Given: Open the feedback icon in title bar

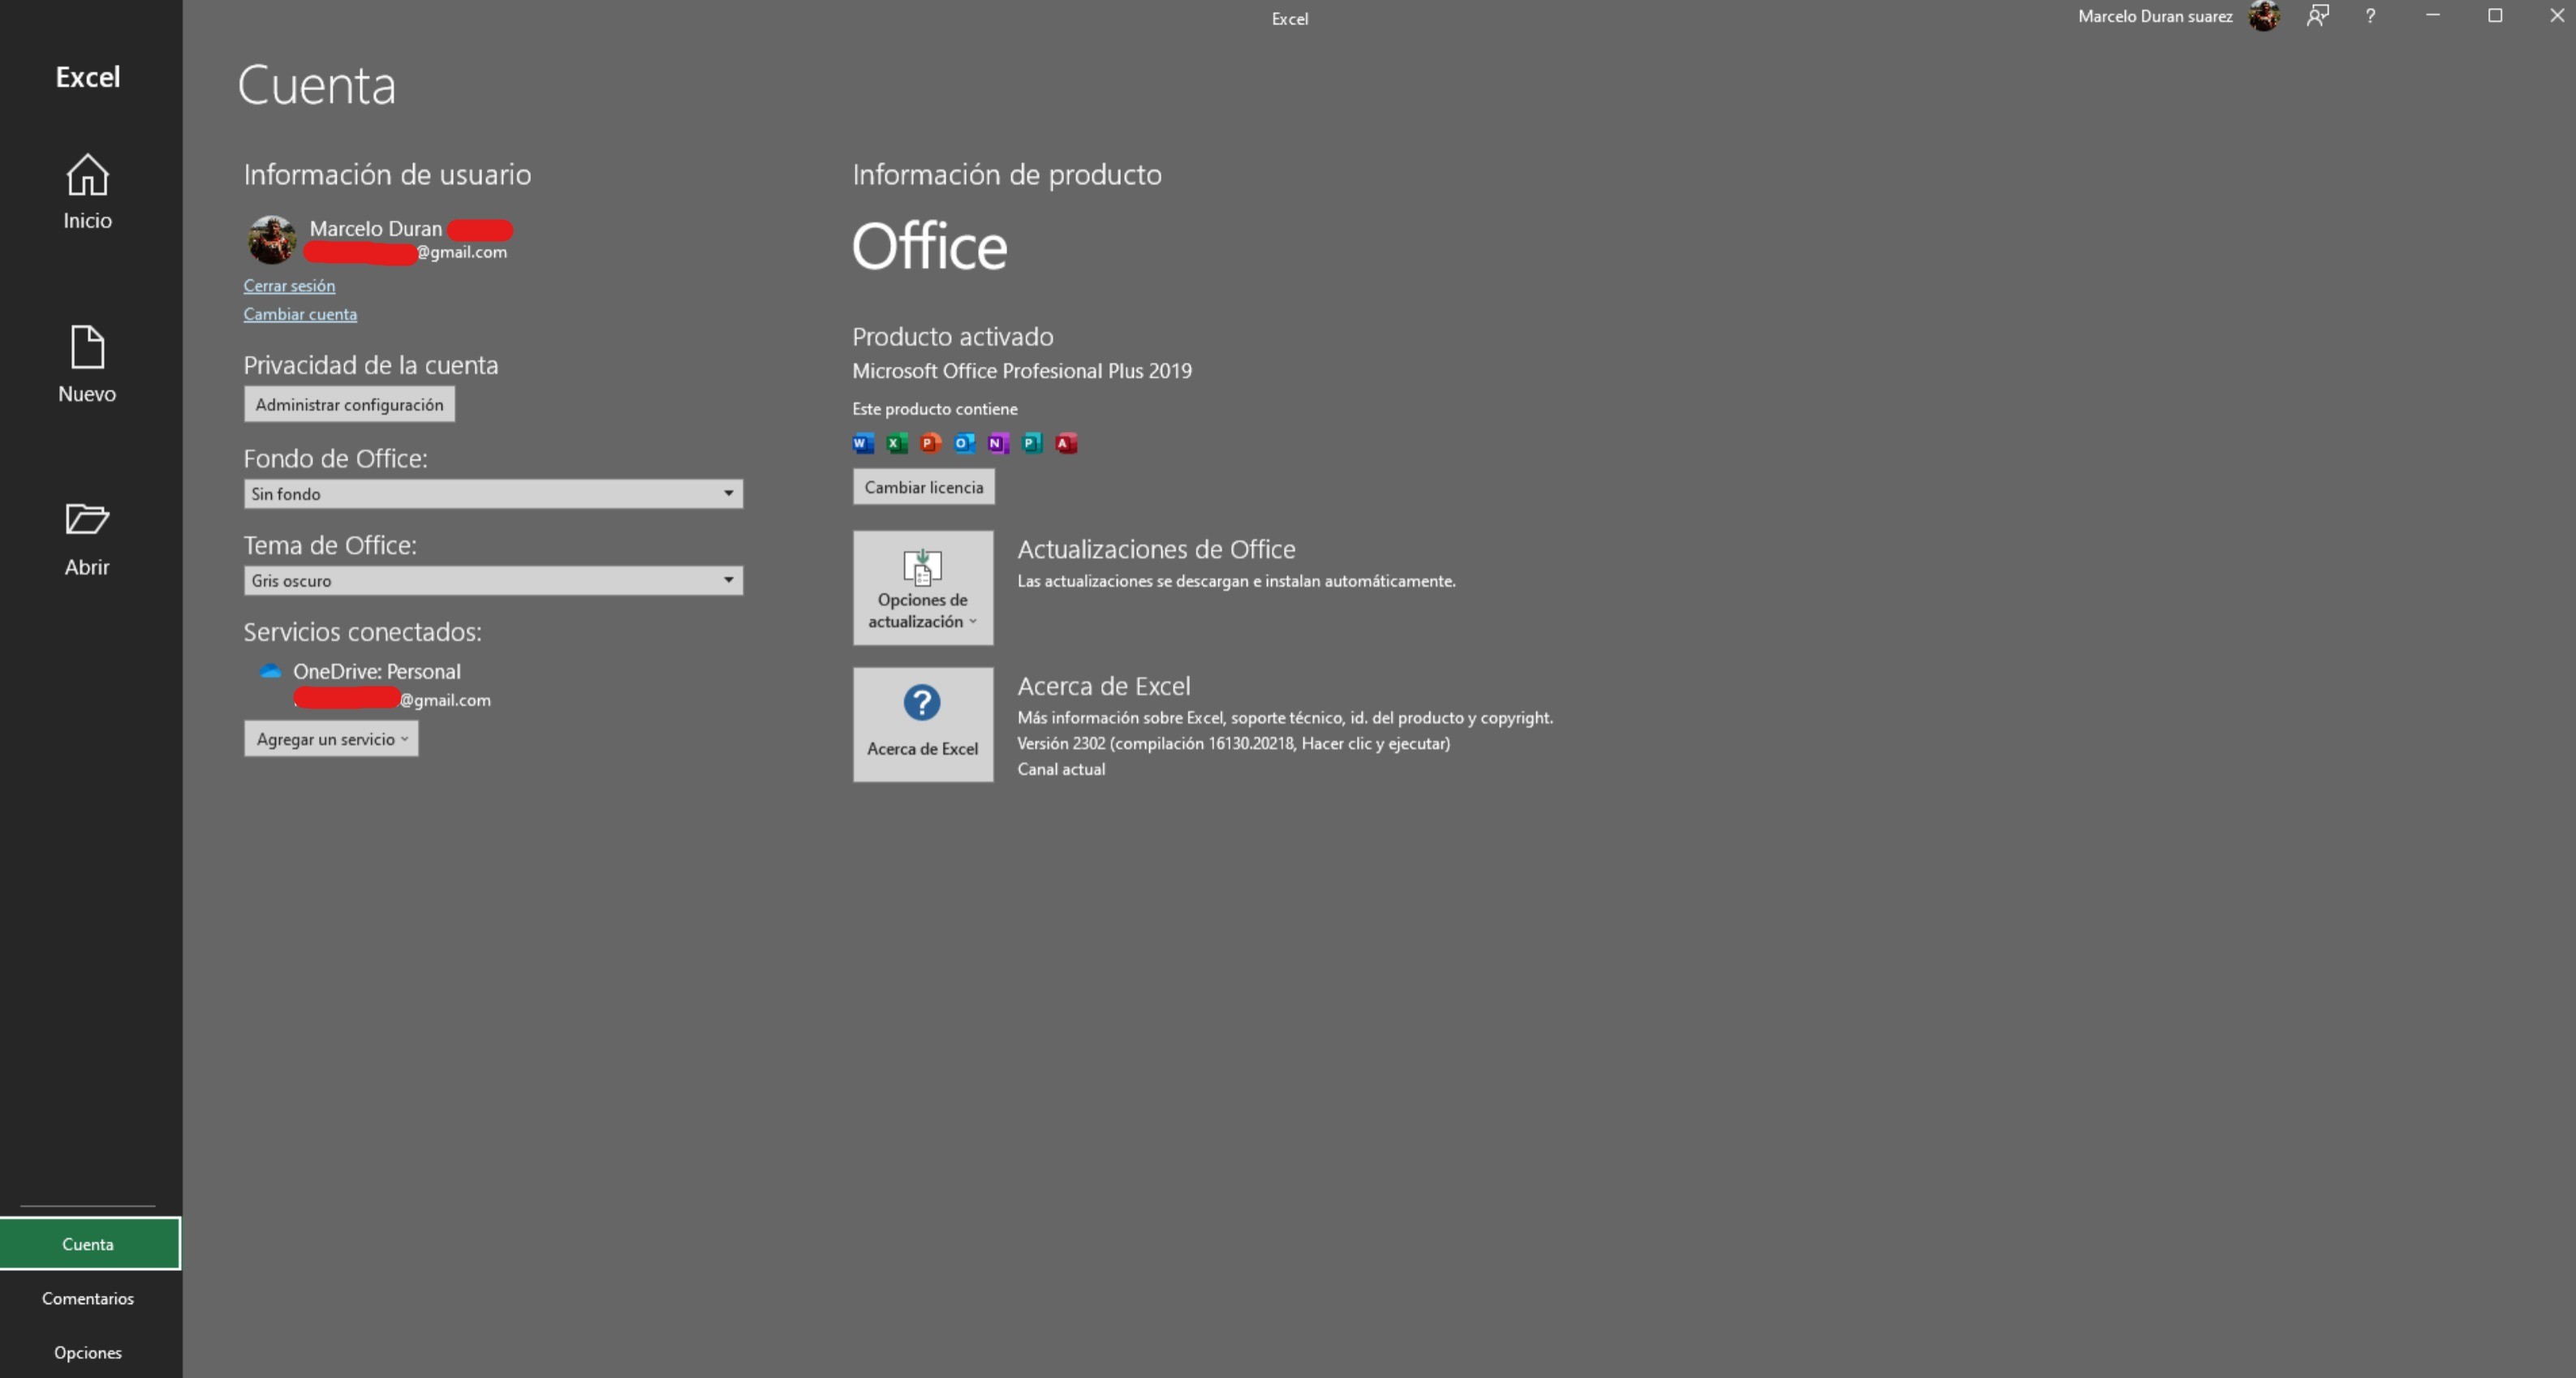Looking at the screenshot, I should point(2317,16).
